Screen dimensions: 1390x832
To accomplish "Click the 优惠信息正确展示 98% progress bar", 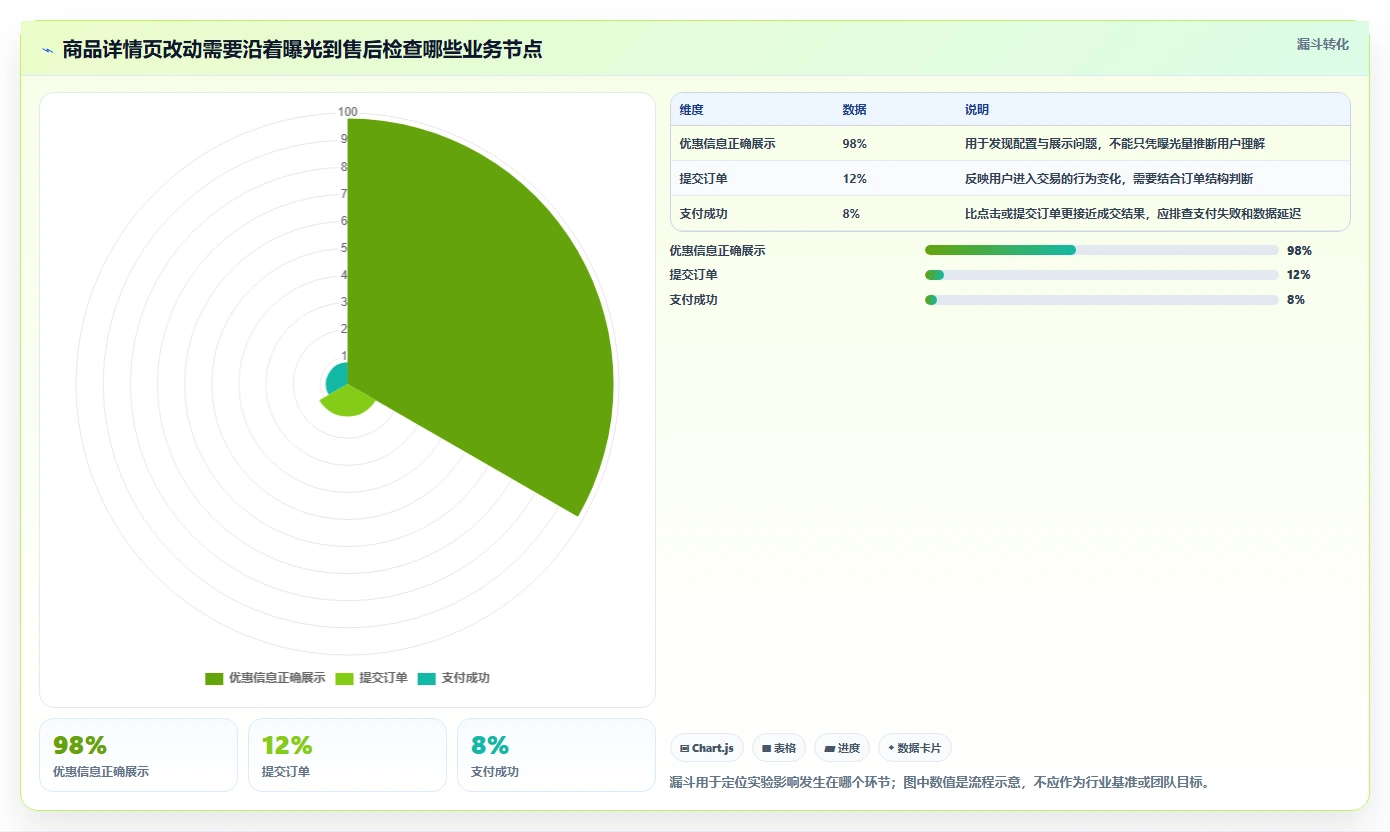I will pyautogui.click(x=1102, y=250).
